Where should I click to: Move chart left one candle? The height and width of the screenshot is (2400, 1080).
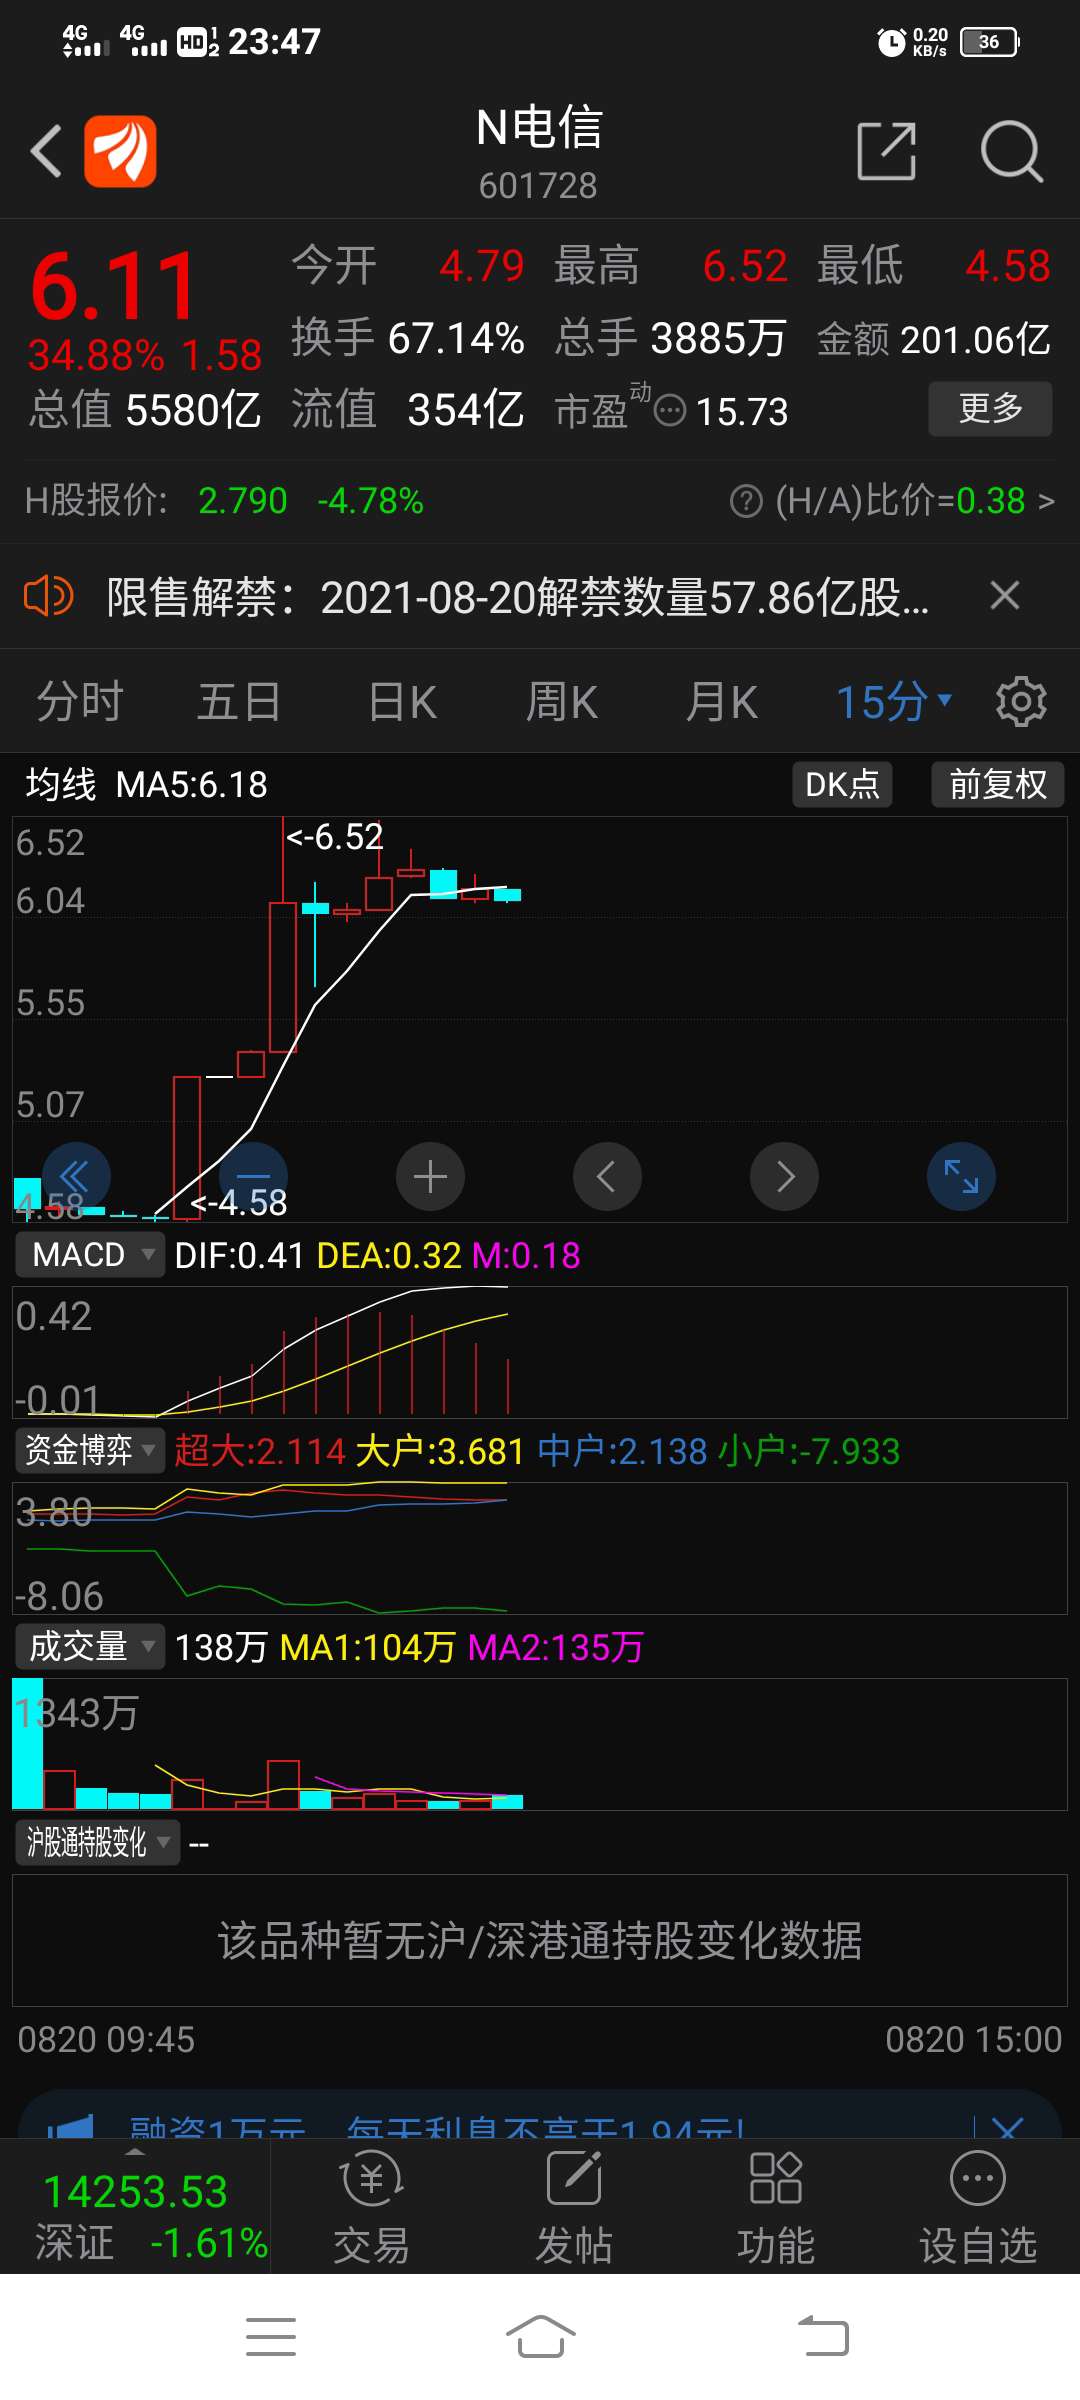point(607,1176)
